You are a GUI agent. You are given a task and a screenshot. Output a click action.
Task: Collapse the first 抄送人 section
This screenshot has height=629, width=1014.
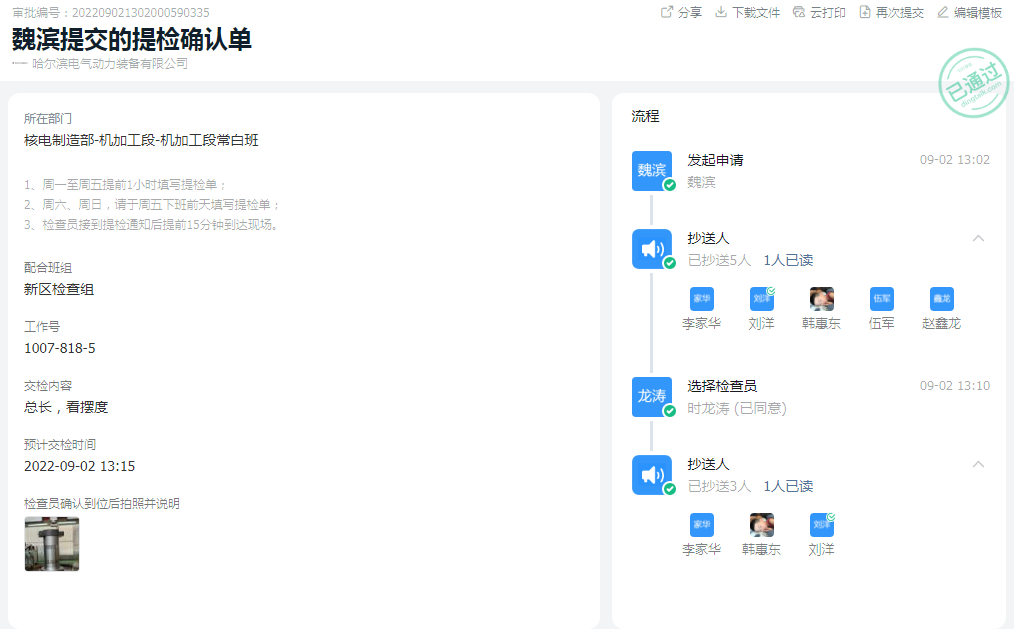[x=980, y=239]
